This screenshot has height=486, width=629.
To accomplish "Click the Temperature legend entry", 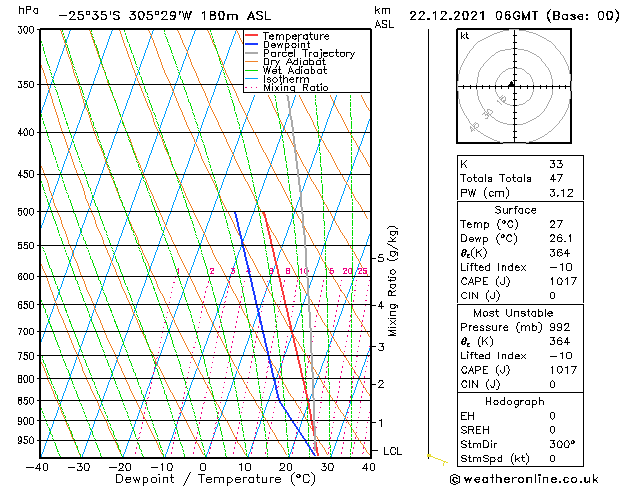I will pos(287,36).
